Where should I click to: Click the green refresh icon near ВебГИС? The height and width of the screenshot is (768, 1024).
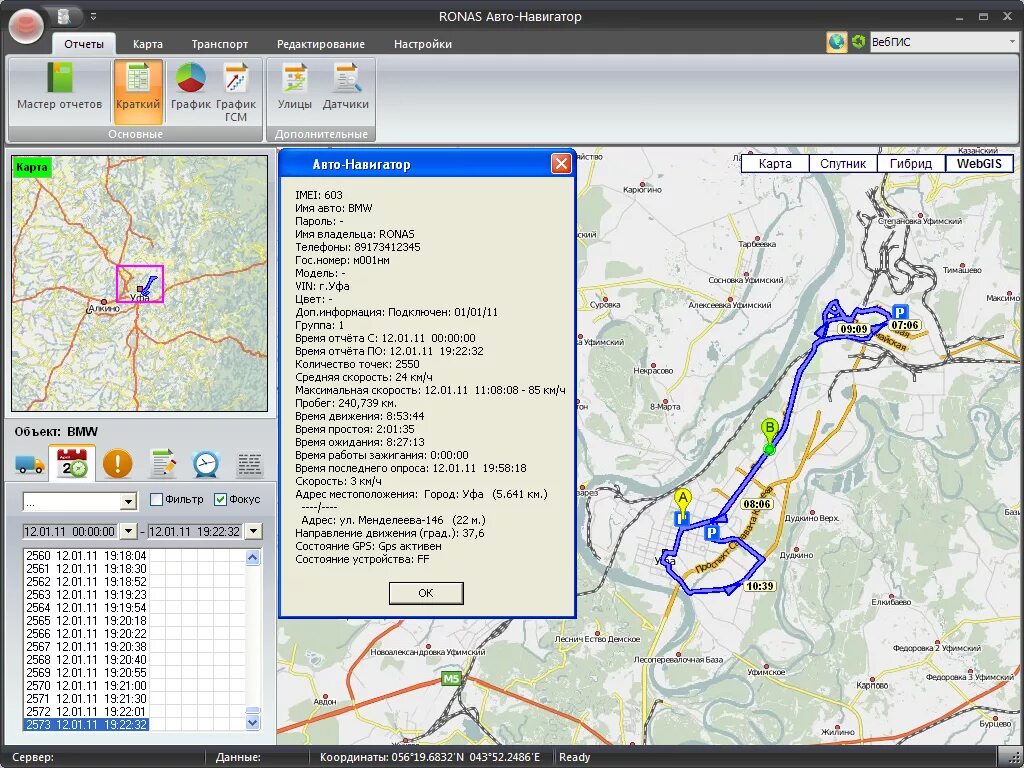(x=858, y=42)
